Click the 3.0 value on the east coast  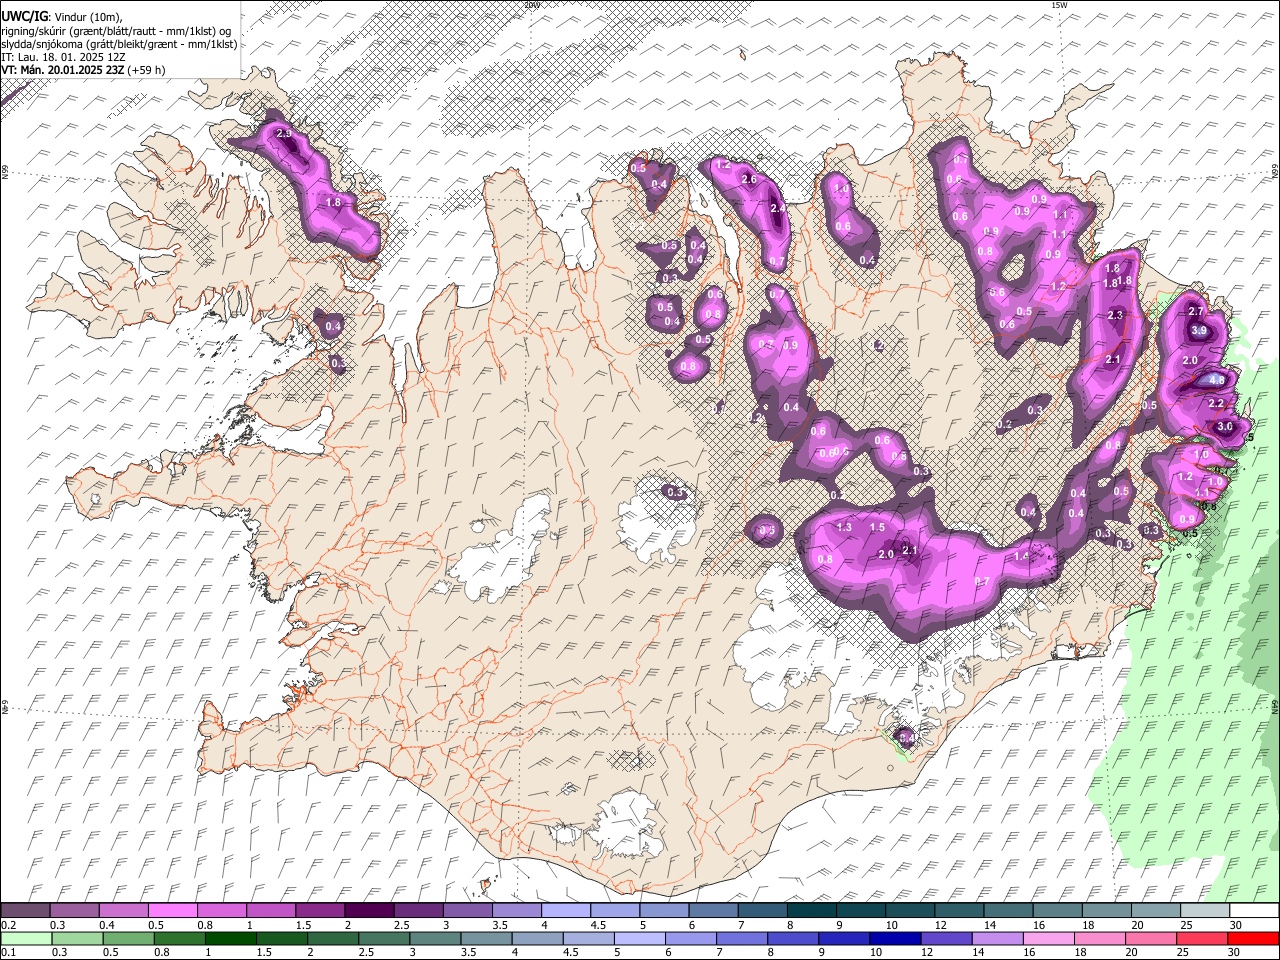pyautogui.click(x=1225, y=427)
